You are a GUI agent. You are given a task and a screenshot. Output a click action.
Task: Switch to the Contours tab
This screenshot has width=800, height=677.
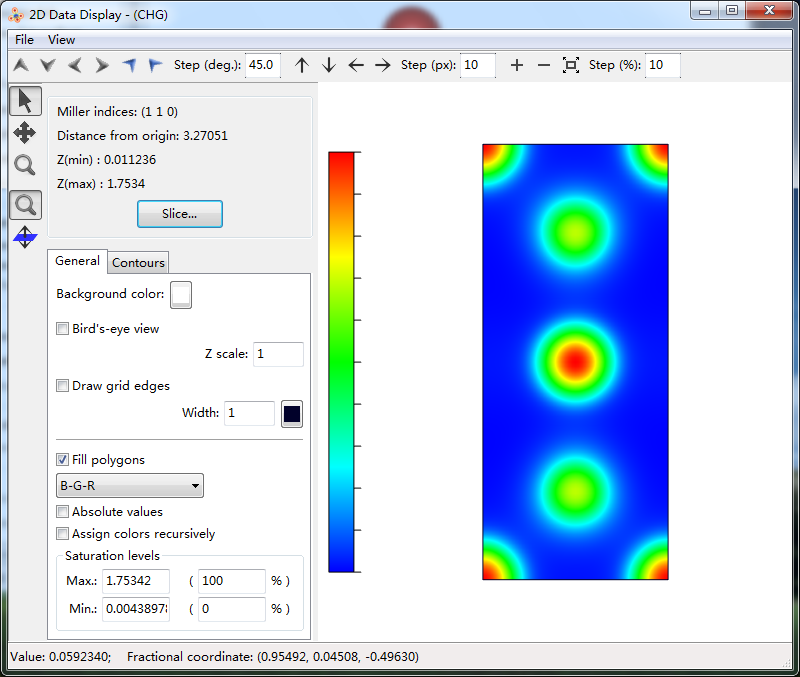[x=138, y=263]
